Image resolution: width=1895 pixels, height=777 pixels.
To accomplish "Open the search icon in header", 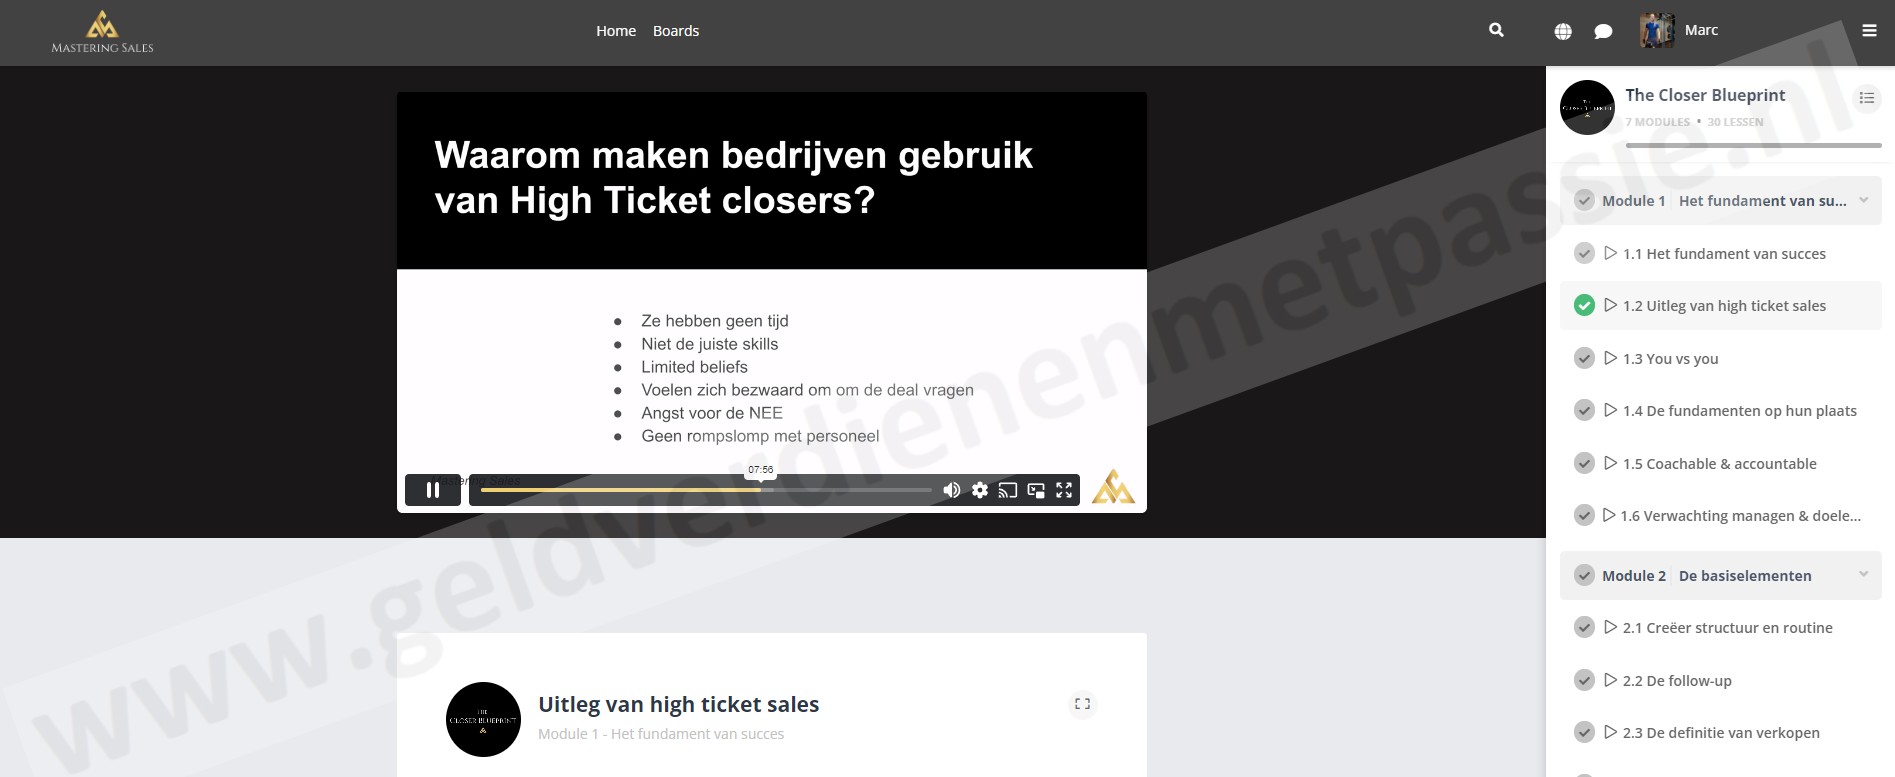I will point(1496,30).
